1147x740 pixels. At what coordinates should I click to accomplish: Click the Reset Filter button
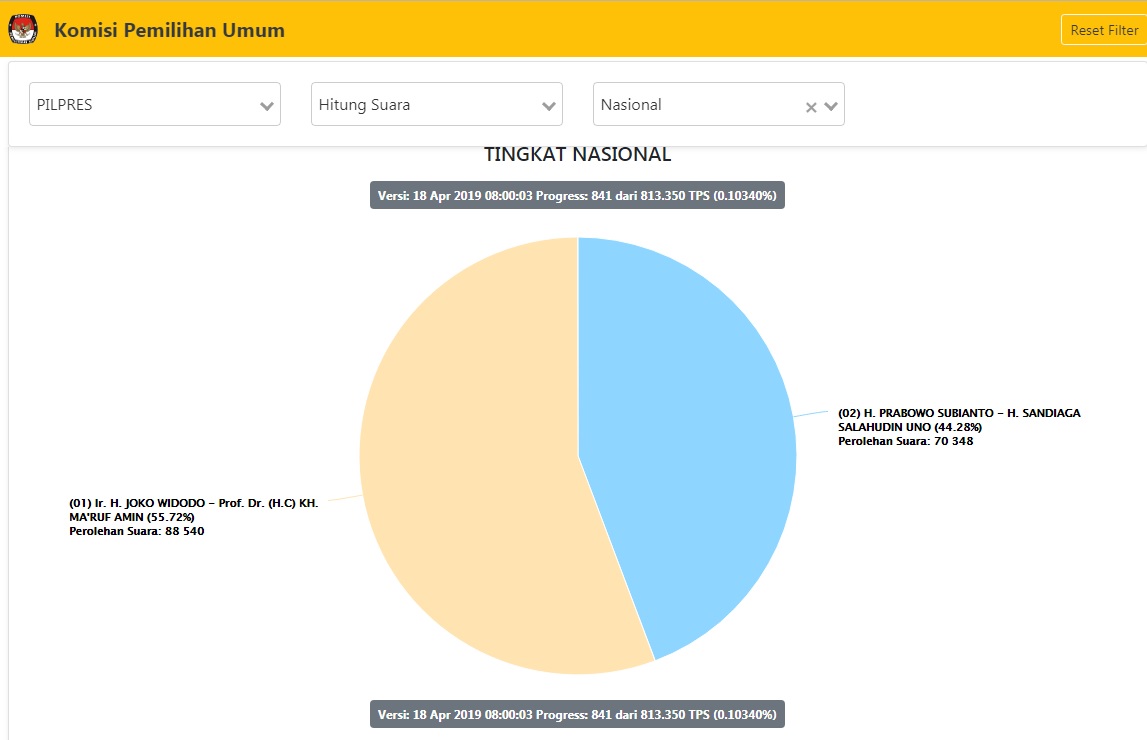[x=1102, y=29]
